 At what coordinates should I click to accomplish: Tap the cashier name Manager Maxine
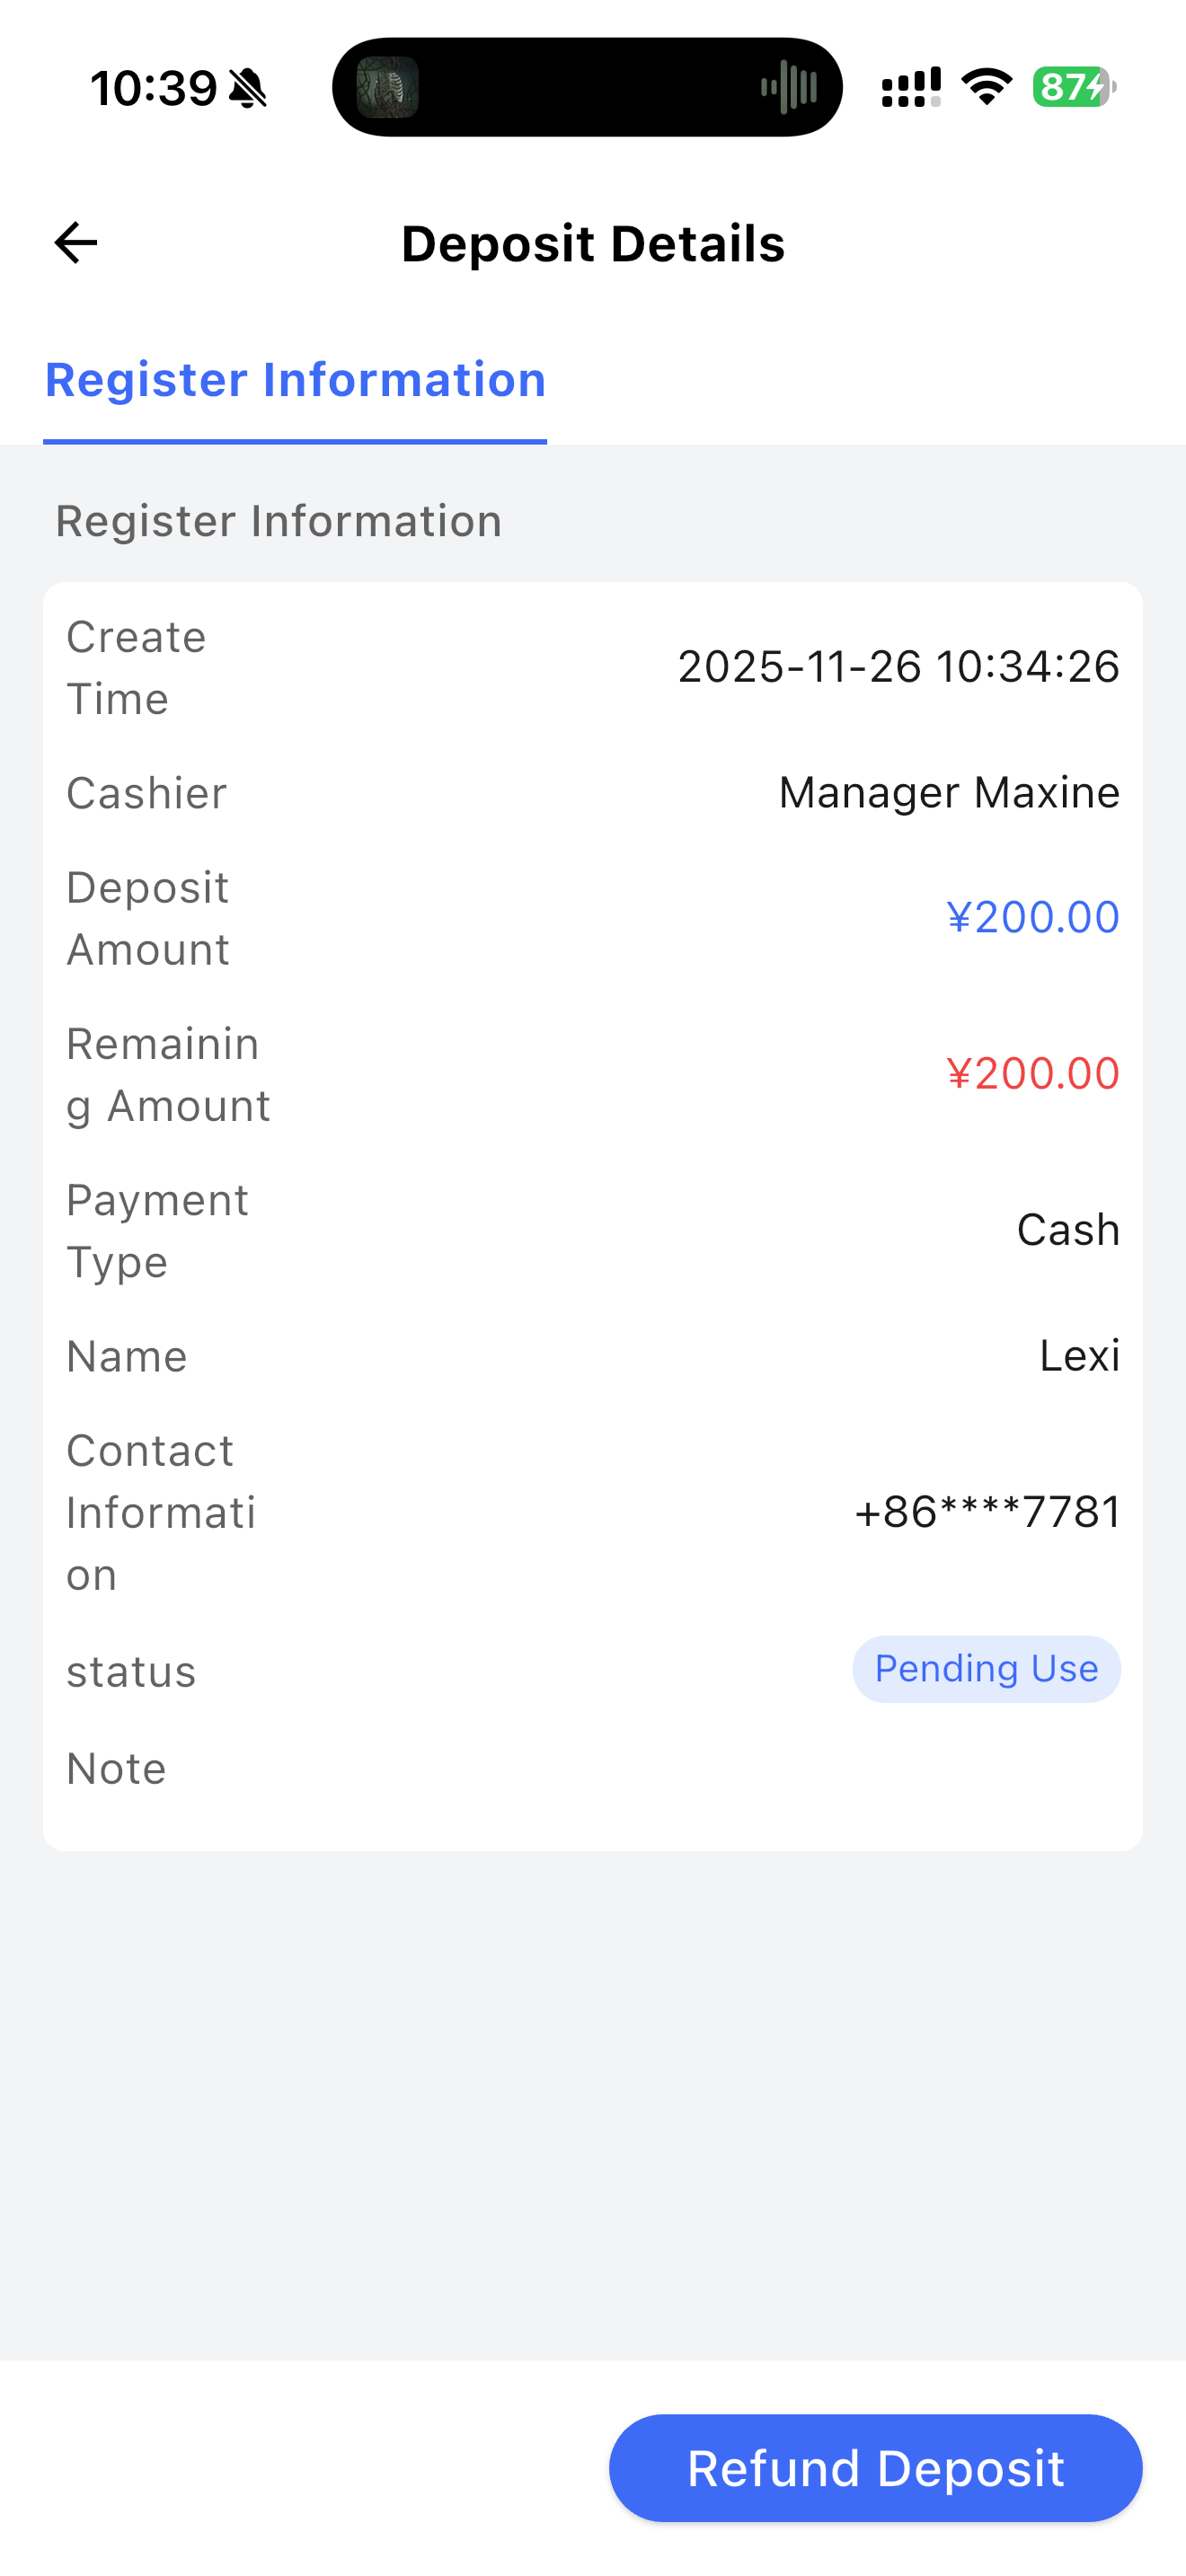tap(949, 793)
